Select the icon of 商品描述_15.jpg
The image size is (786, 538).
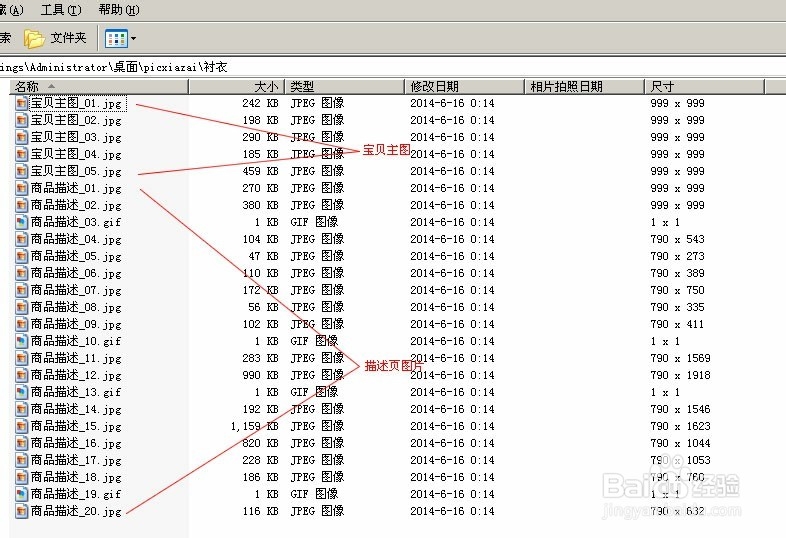[21, 427]
